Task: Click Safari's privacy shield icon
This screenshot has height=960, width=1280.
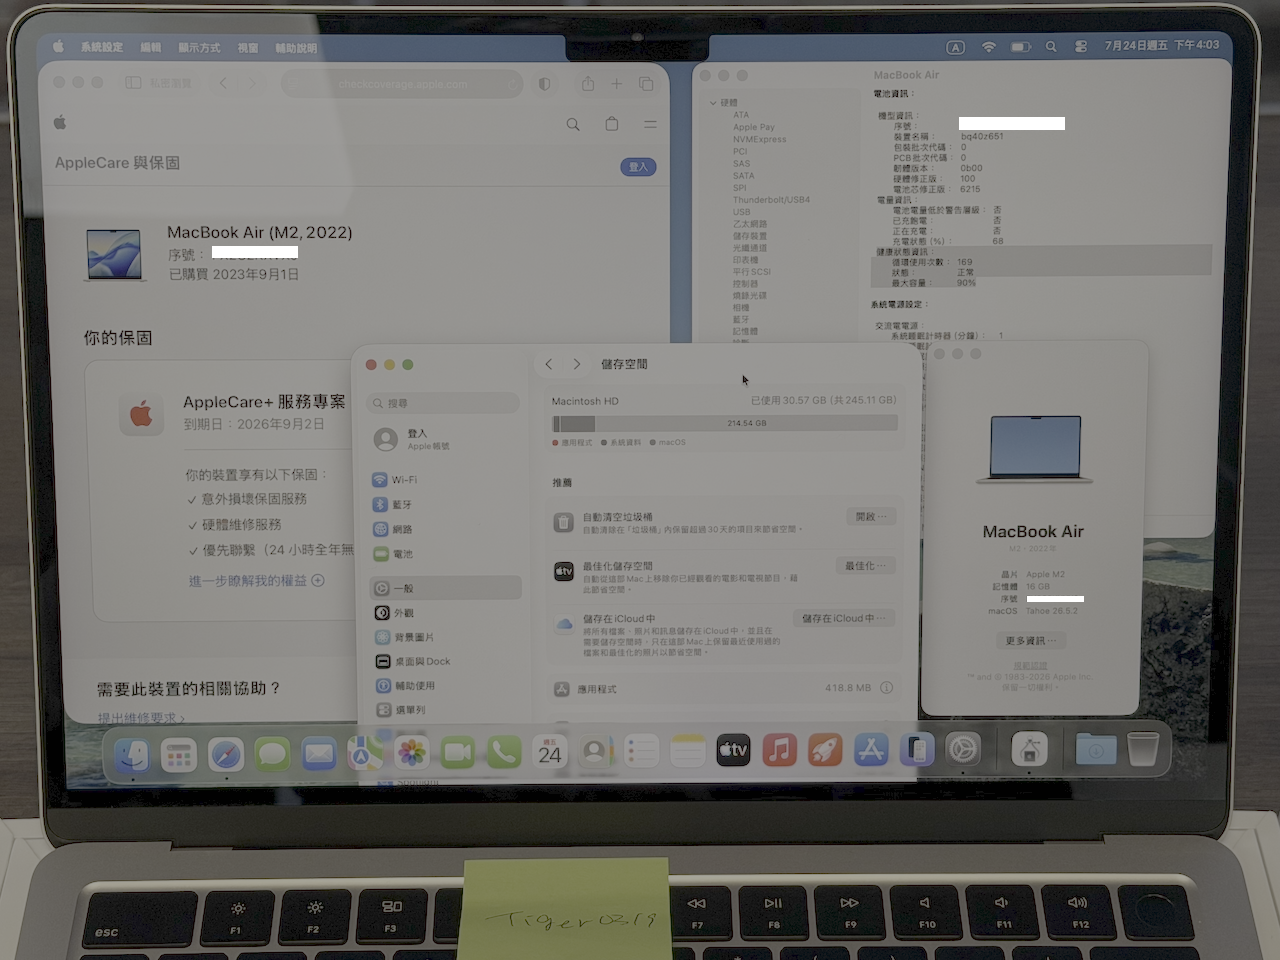Action: 544,84
